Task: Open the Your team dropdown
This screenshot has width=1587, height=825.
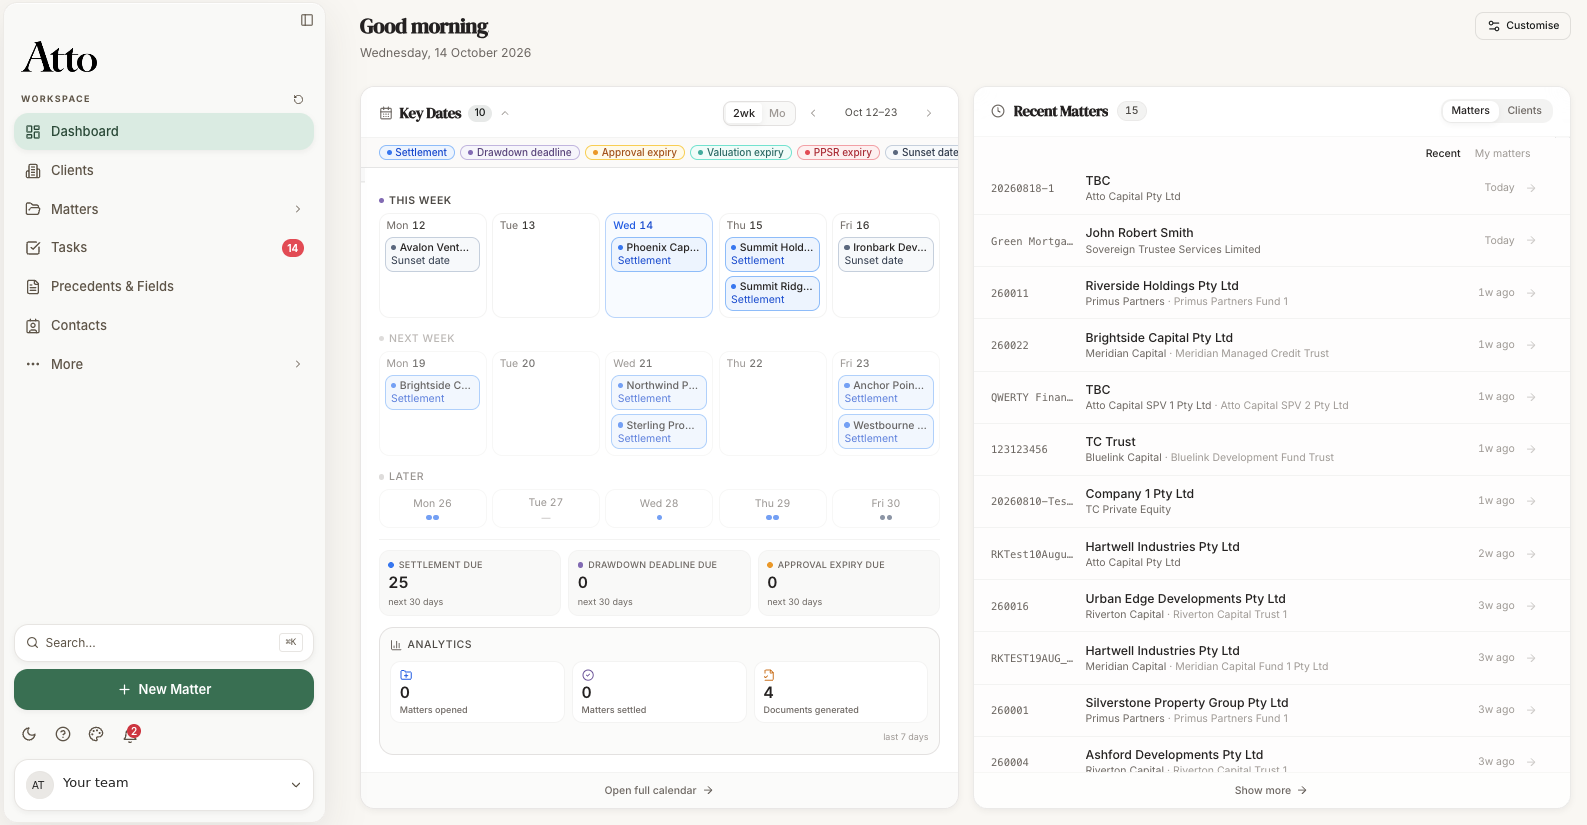Action: (164, 784)
